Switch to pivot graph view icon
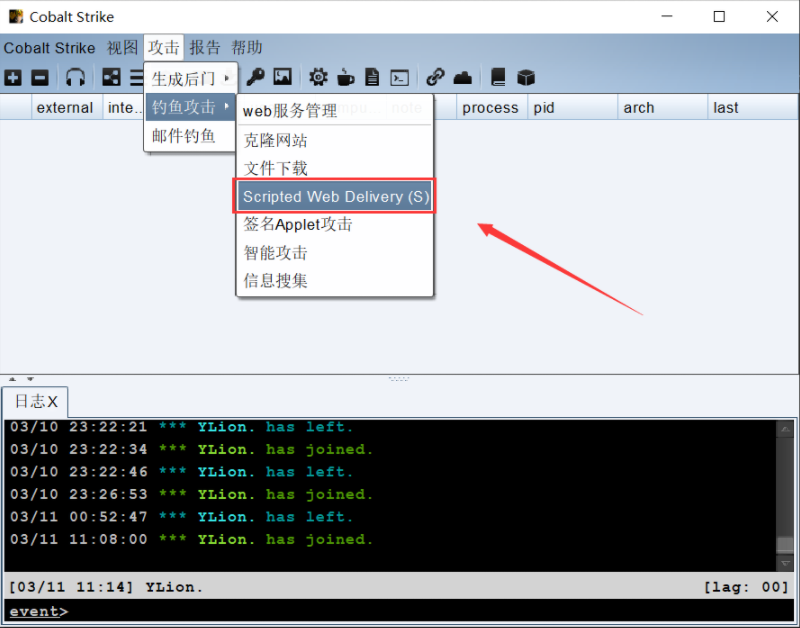 [x=111, y=78]
